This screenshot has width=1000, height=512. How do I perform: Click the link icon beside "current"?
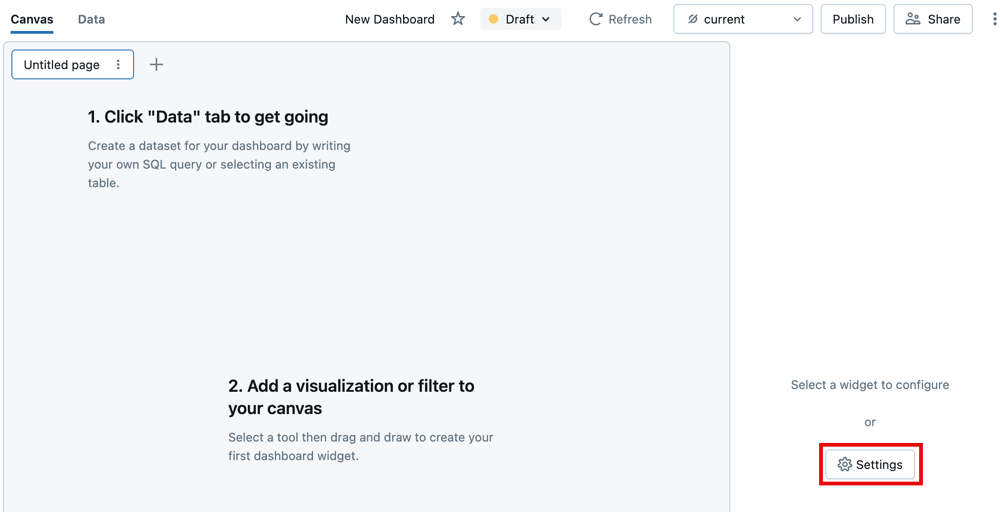click(x=693, y=19)
